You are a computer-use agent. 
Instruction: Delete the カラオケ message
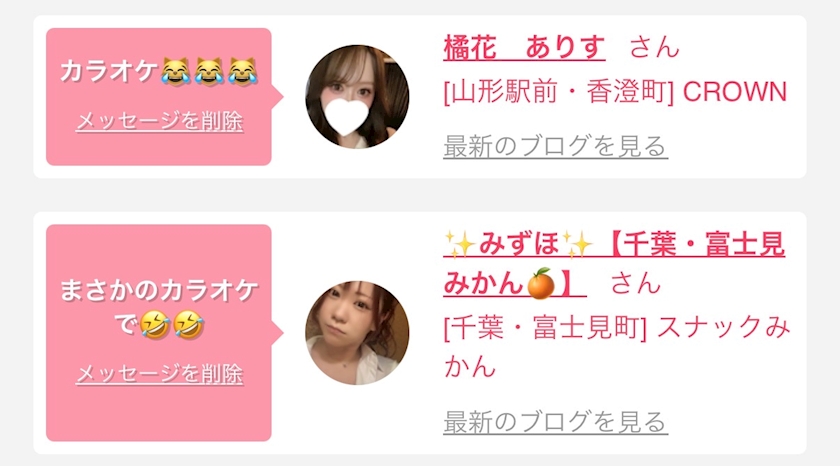click(x=159, y=122)
